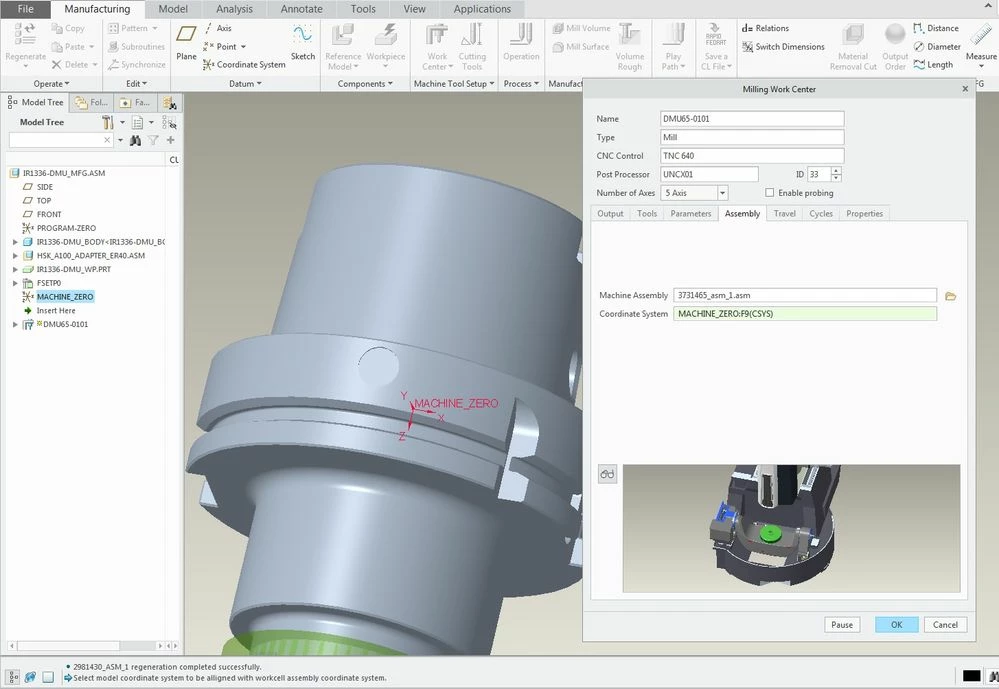Clear the Model Tree search field
This screenshot has height=689, width=999.
coord(106,140)
